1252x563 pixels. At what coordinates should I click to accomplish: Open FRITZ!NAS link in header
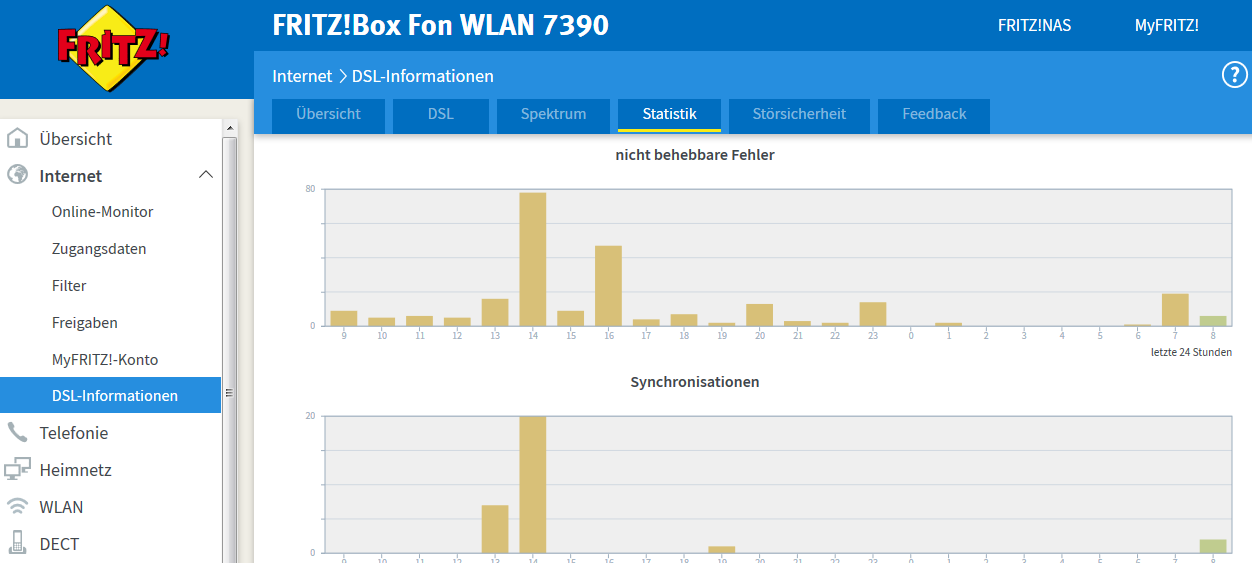1034,26
